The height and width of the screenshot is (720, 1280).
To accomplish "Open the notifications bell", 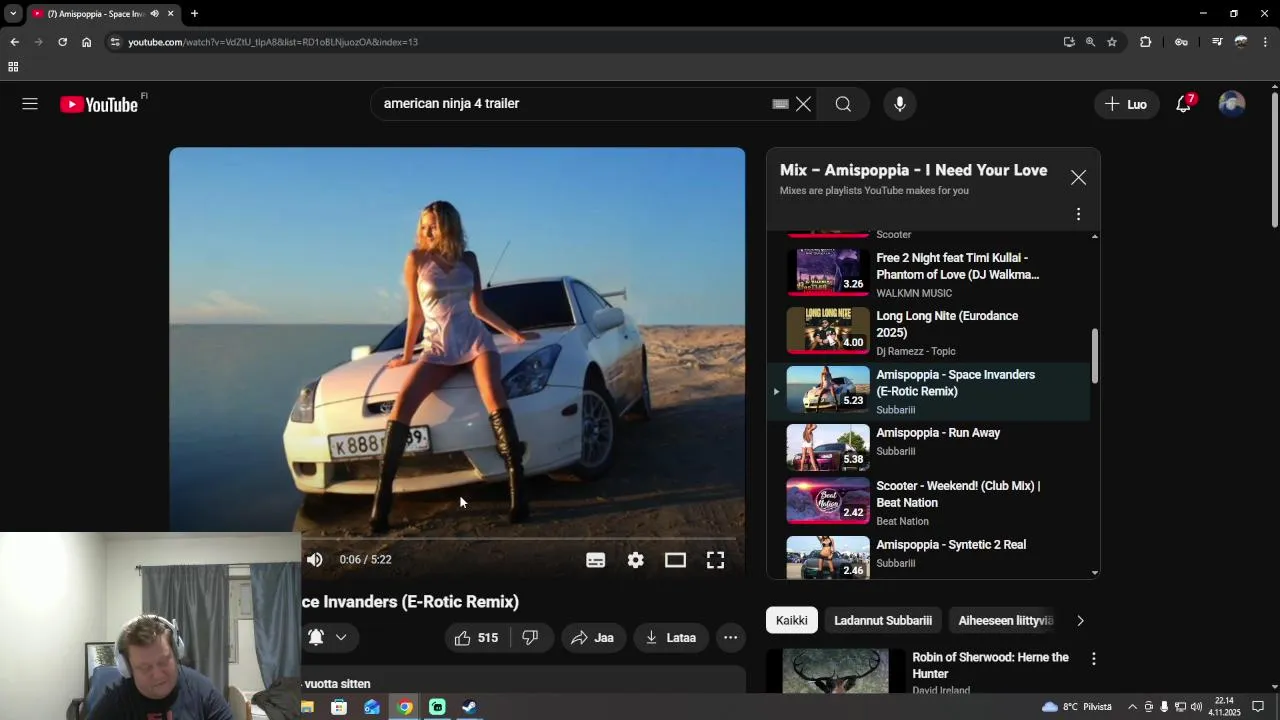I will point(1183,104).
